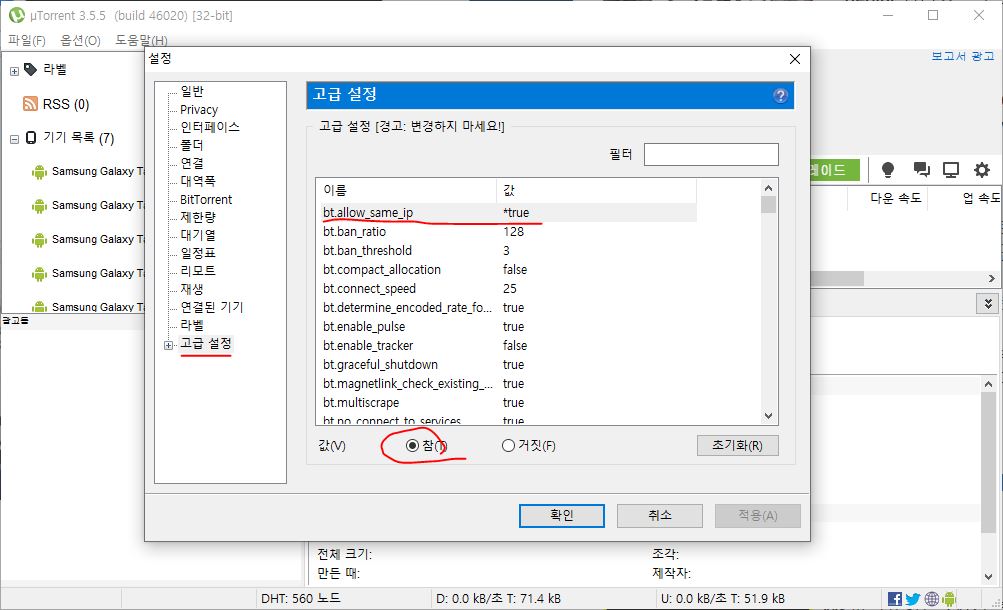Select the bt.ban_threshold row
The image size is (1003, 610).
[x=507, y=251]
